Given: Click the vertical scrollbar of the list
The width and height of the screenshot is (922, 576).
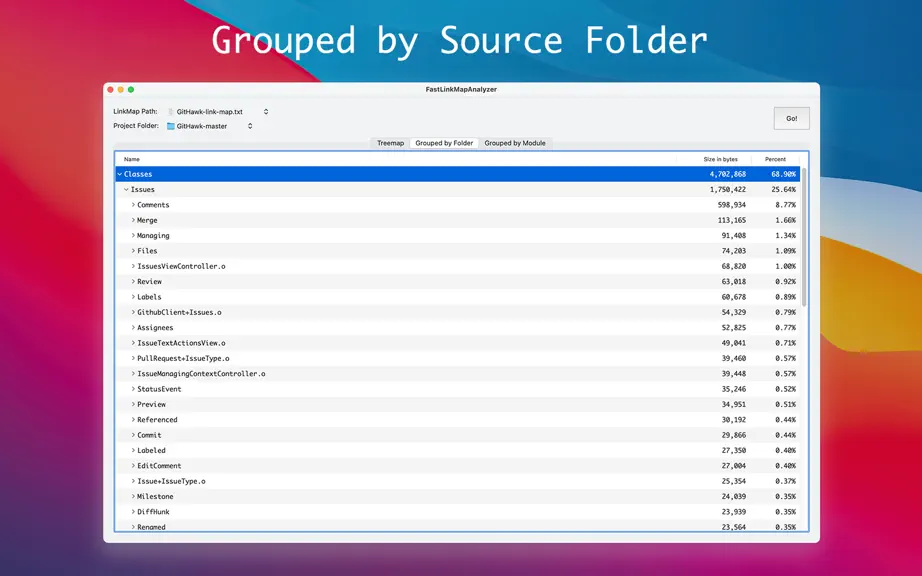Looking at the screenshot, I should (x=804, y=236).
